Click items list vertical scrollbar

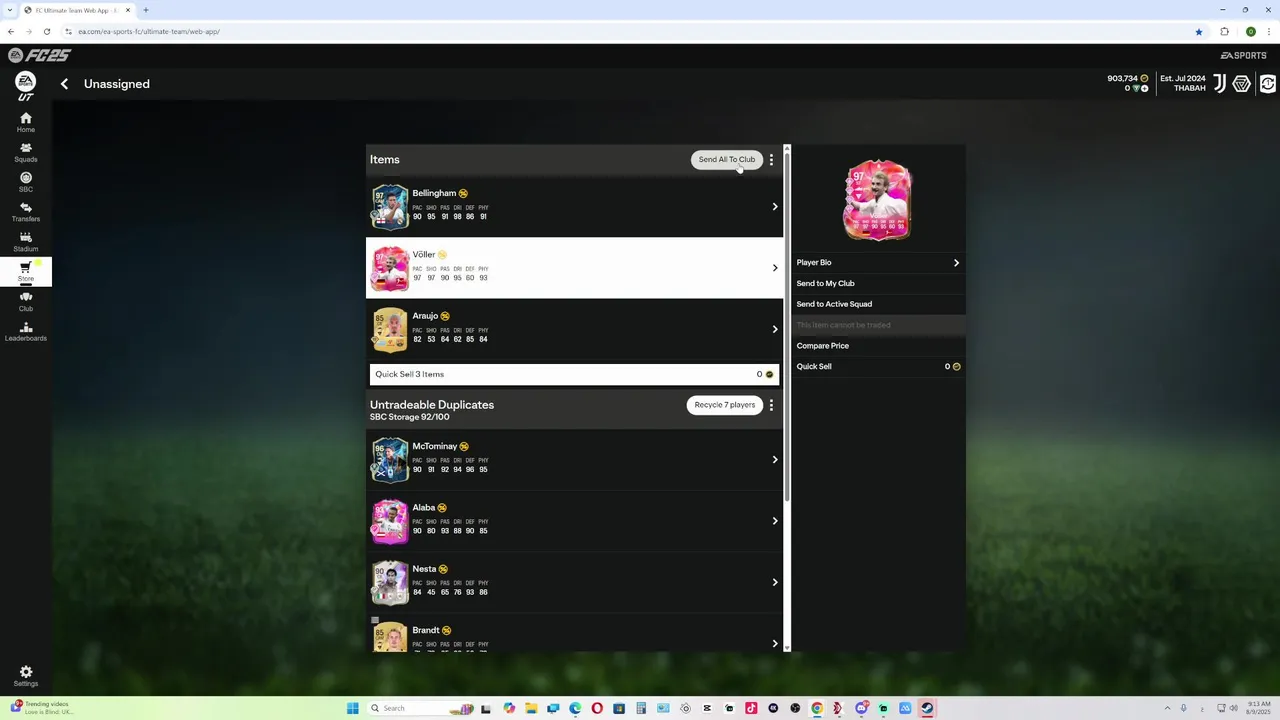[x=787, y=328]
